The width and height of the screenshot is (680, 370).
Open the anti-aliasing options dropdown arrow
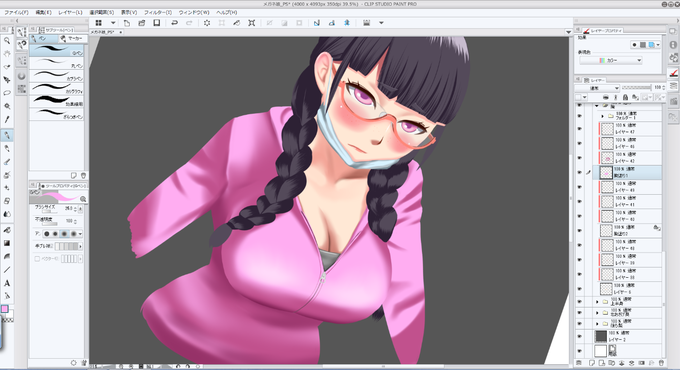tap(81, 234)
